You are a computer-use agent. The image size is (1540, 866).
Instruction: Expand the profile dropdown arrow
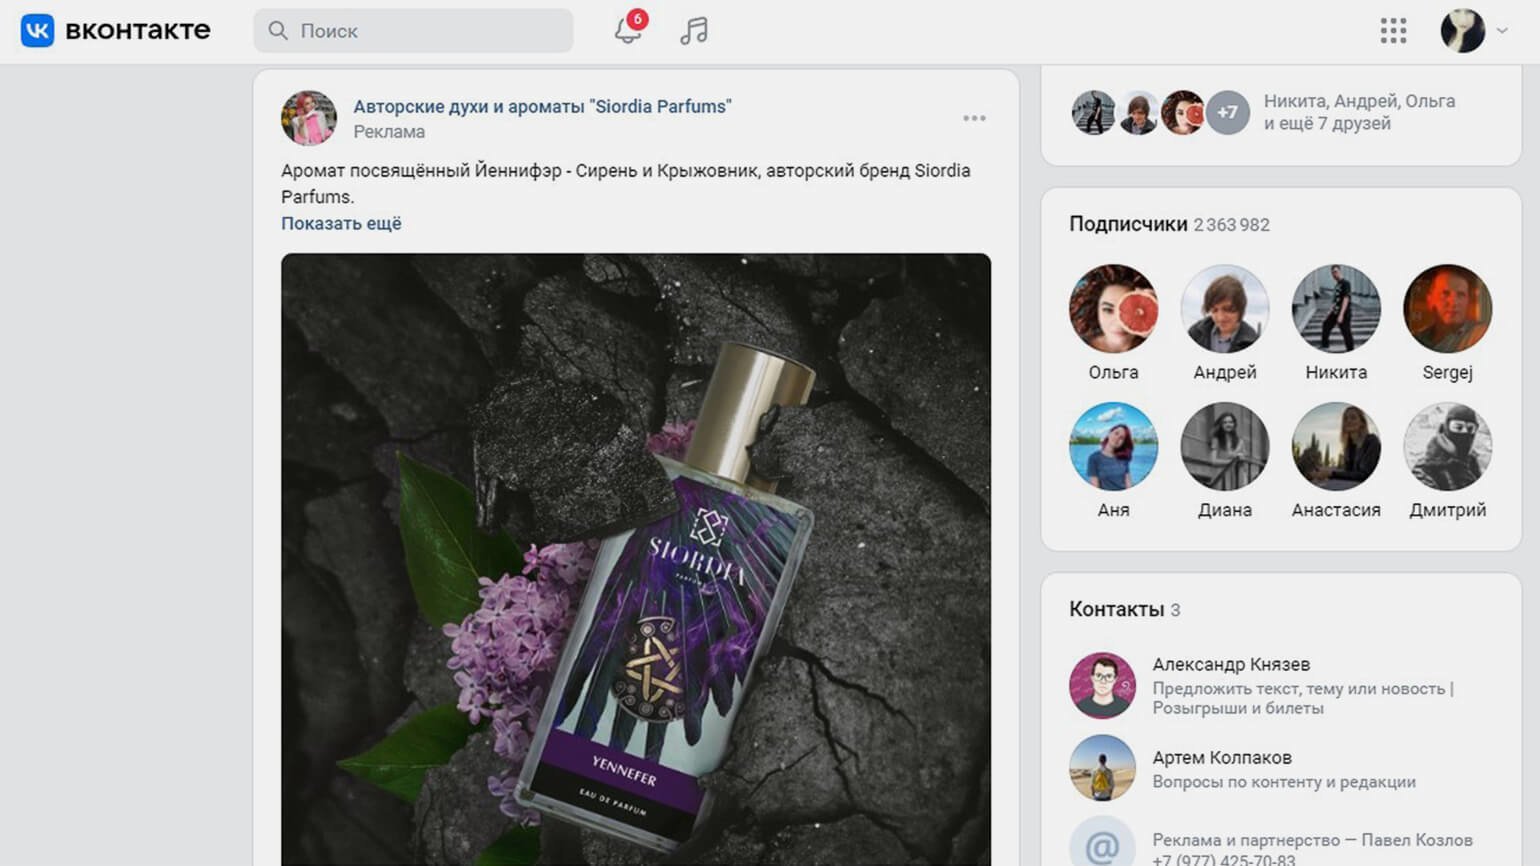[1502, 31]
